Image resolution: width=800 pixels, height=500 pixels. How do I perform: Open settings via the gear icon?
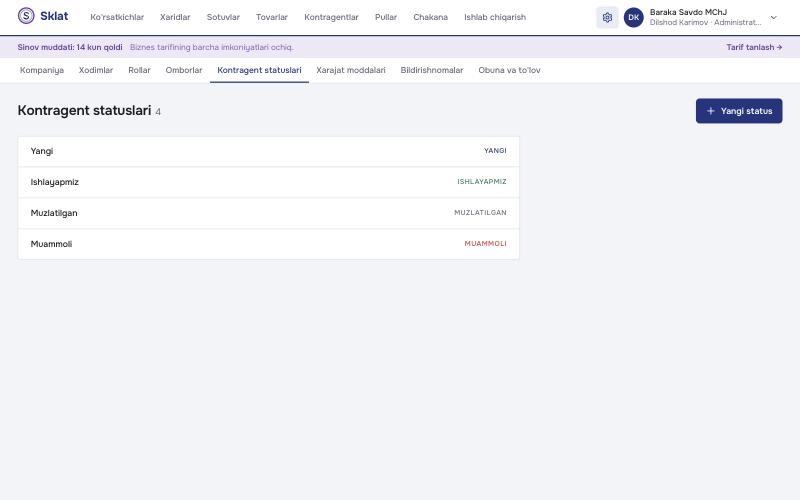click(x=607, y=17)
